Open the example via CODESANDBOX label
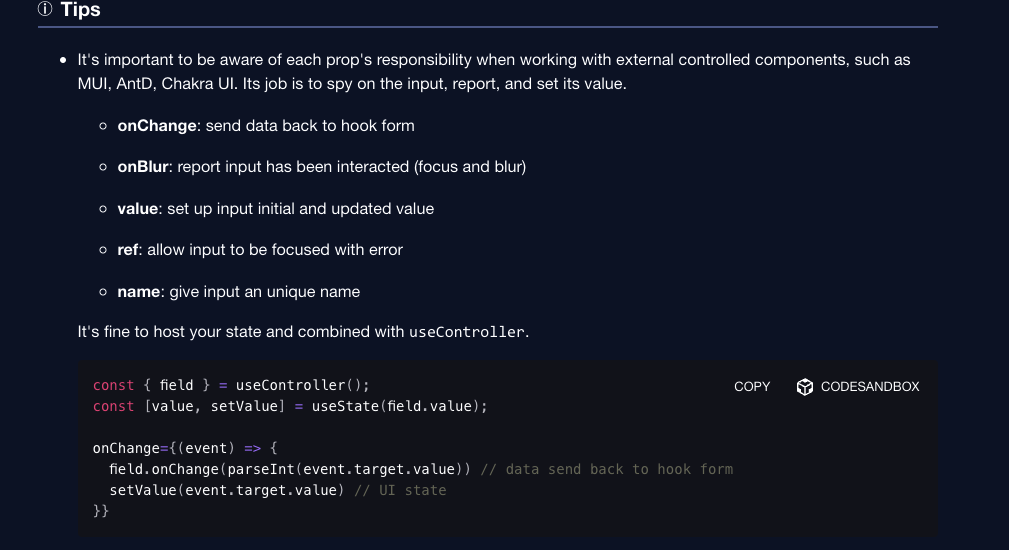This screenshot has width=1009, height=550. [x=870, y=387]
